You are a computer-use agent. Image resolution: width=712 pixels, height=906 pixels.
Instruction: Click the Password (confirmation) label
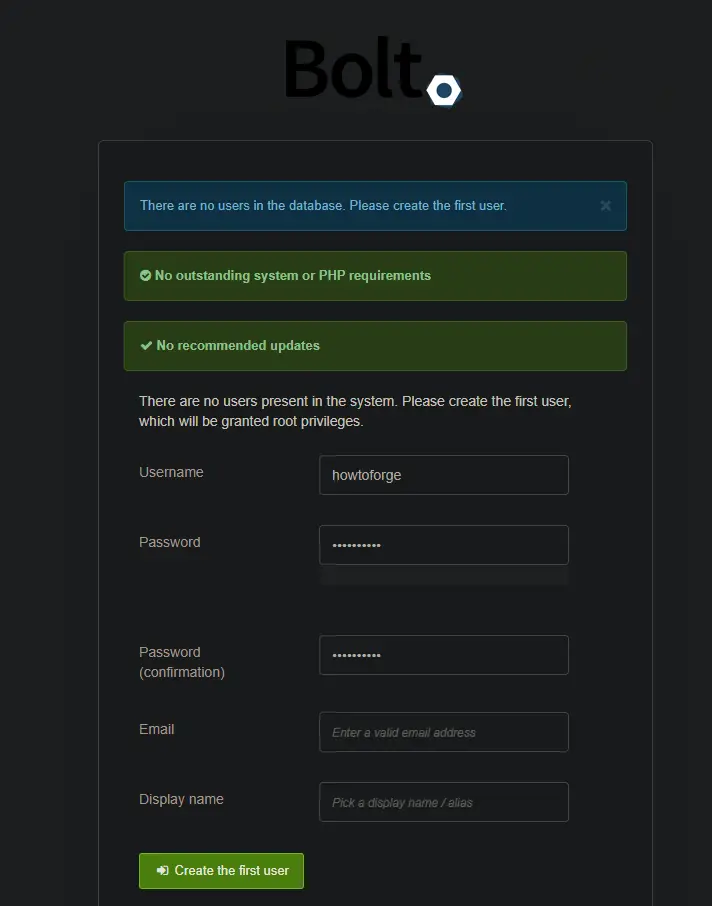[181, 662]
